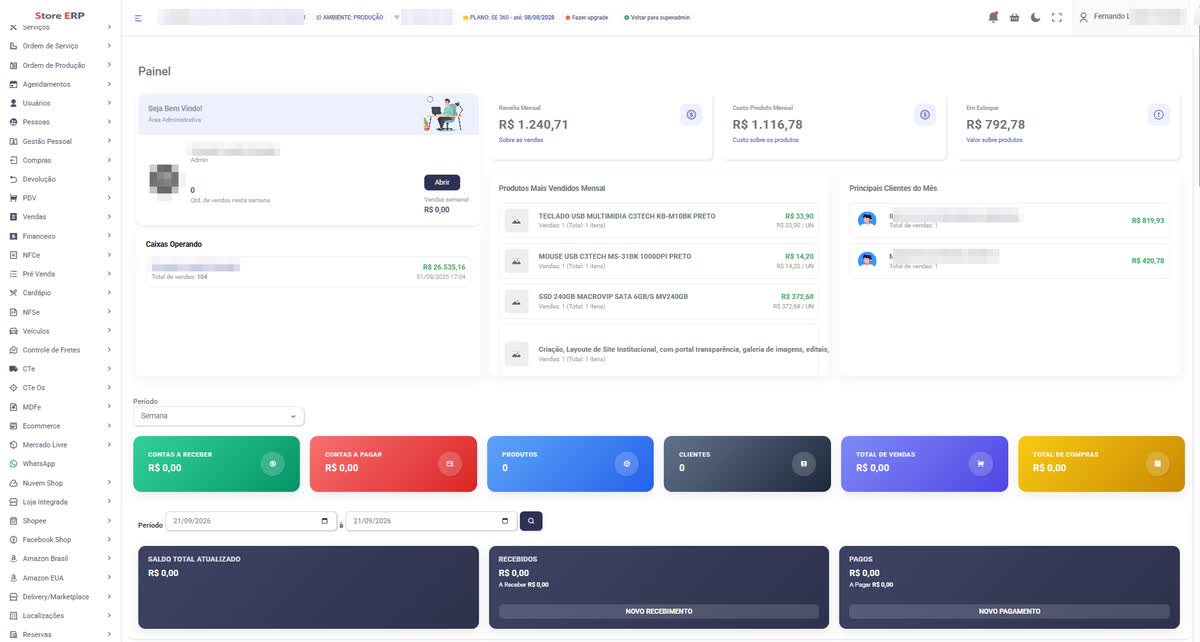Enter fullscreen mode icon
Viewport: 1200px width, 642px height.
(x=1057, y=17)
